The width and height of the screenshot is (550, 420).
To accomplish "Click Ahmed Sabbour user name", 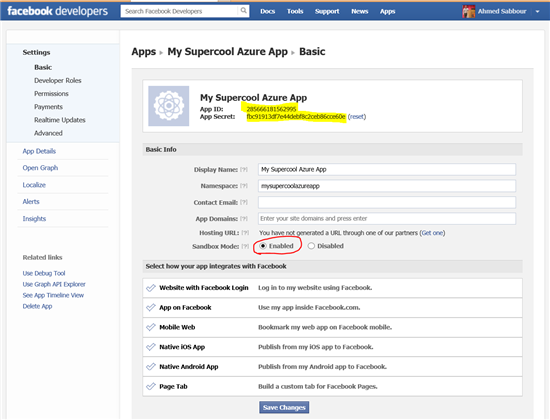I will click(x=502, y=12).
